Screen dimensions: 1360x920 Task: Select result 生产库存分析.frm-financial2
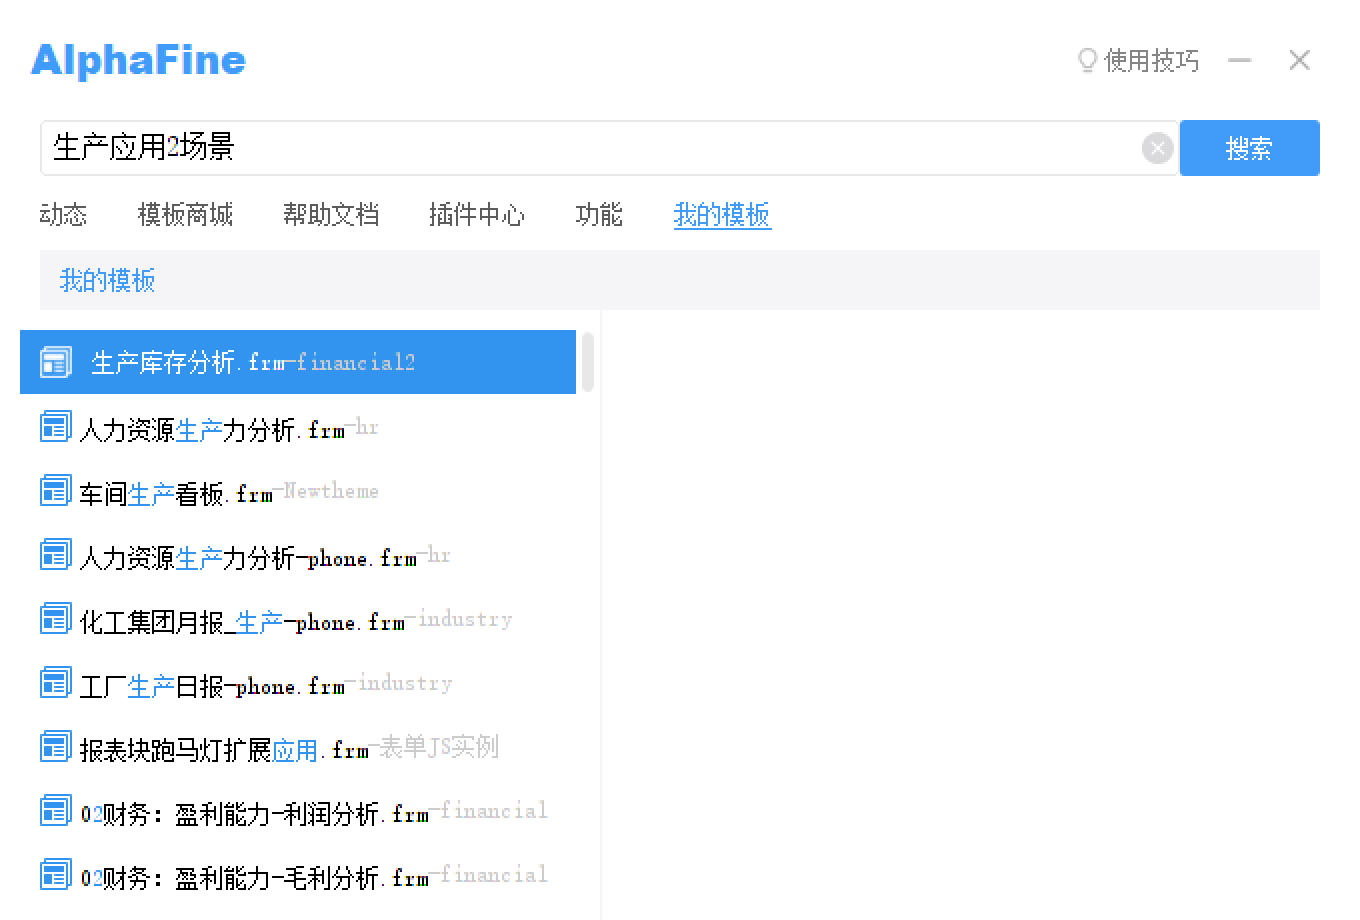[x=298, y=362]
